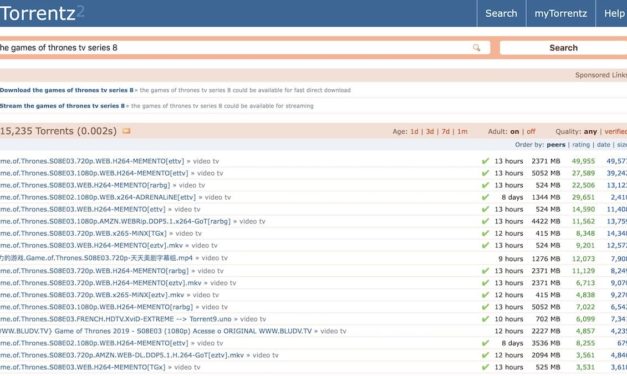Open S08E03.WEB.H264-MEMENTO[TGx] torrent

(82, 367)
